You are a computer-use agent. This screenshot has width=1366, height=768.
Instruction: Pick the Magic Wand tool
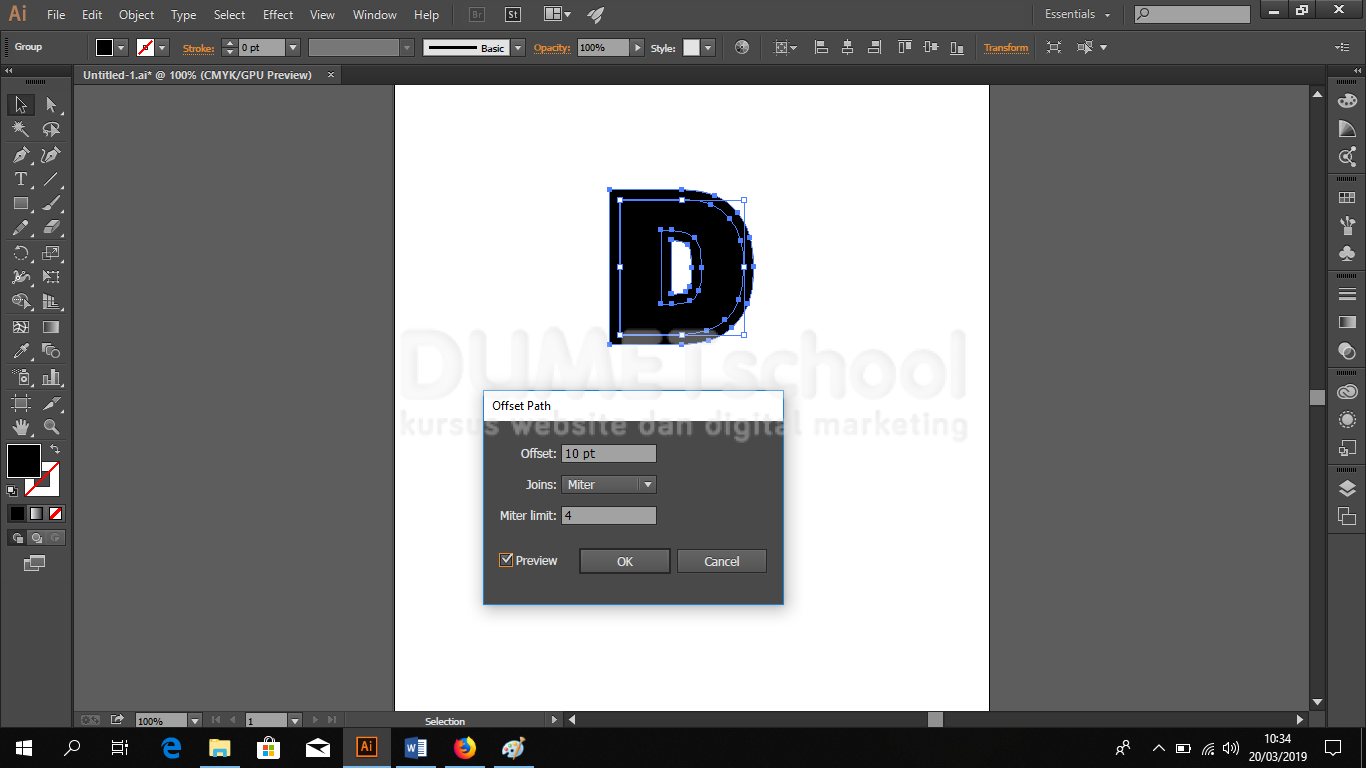coord(21,130)
